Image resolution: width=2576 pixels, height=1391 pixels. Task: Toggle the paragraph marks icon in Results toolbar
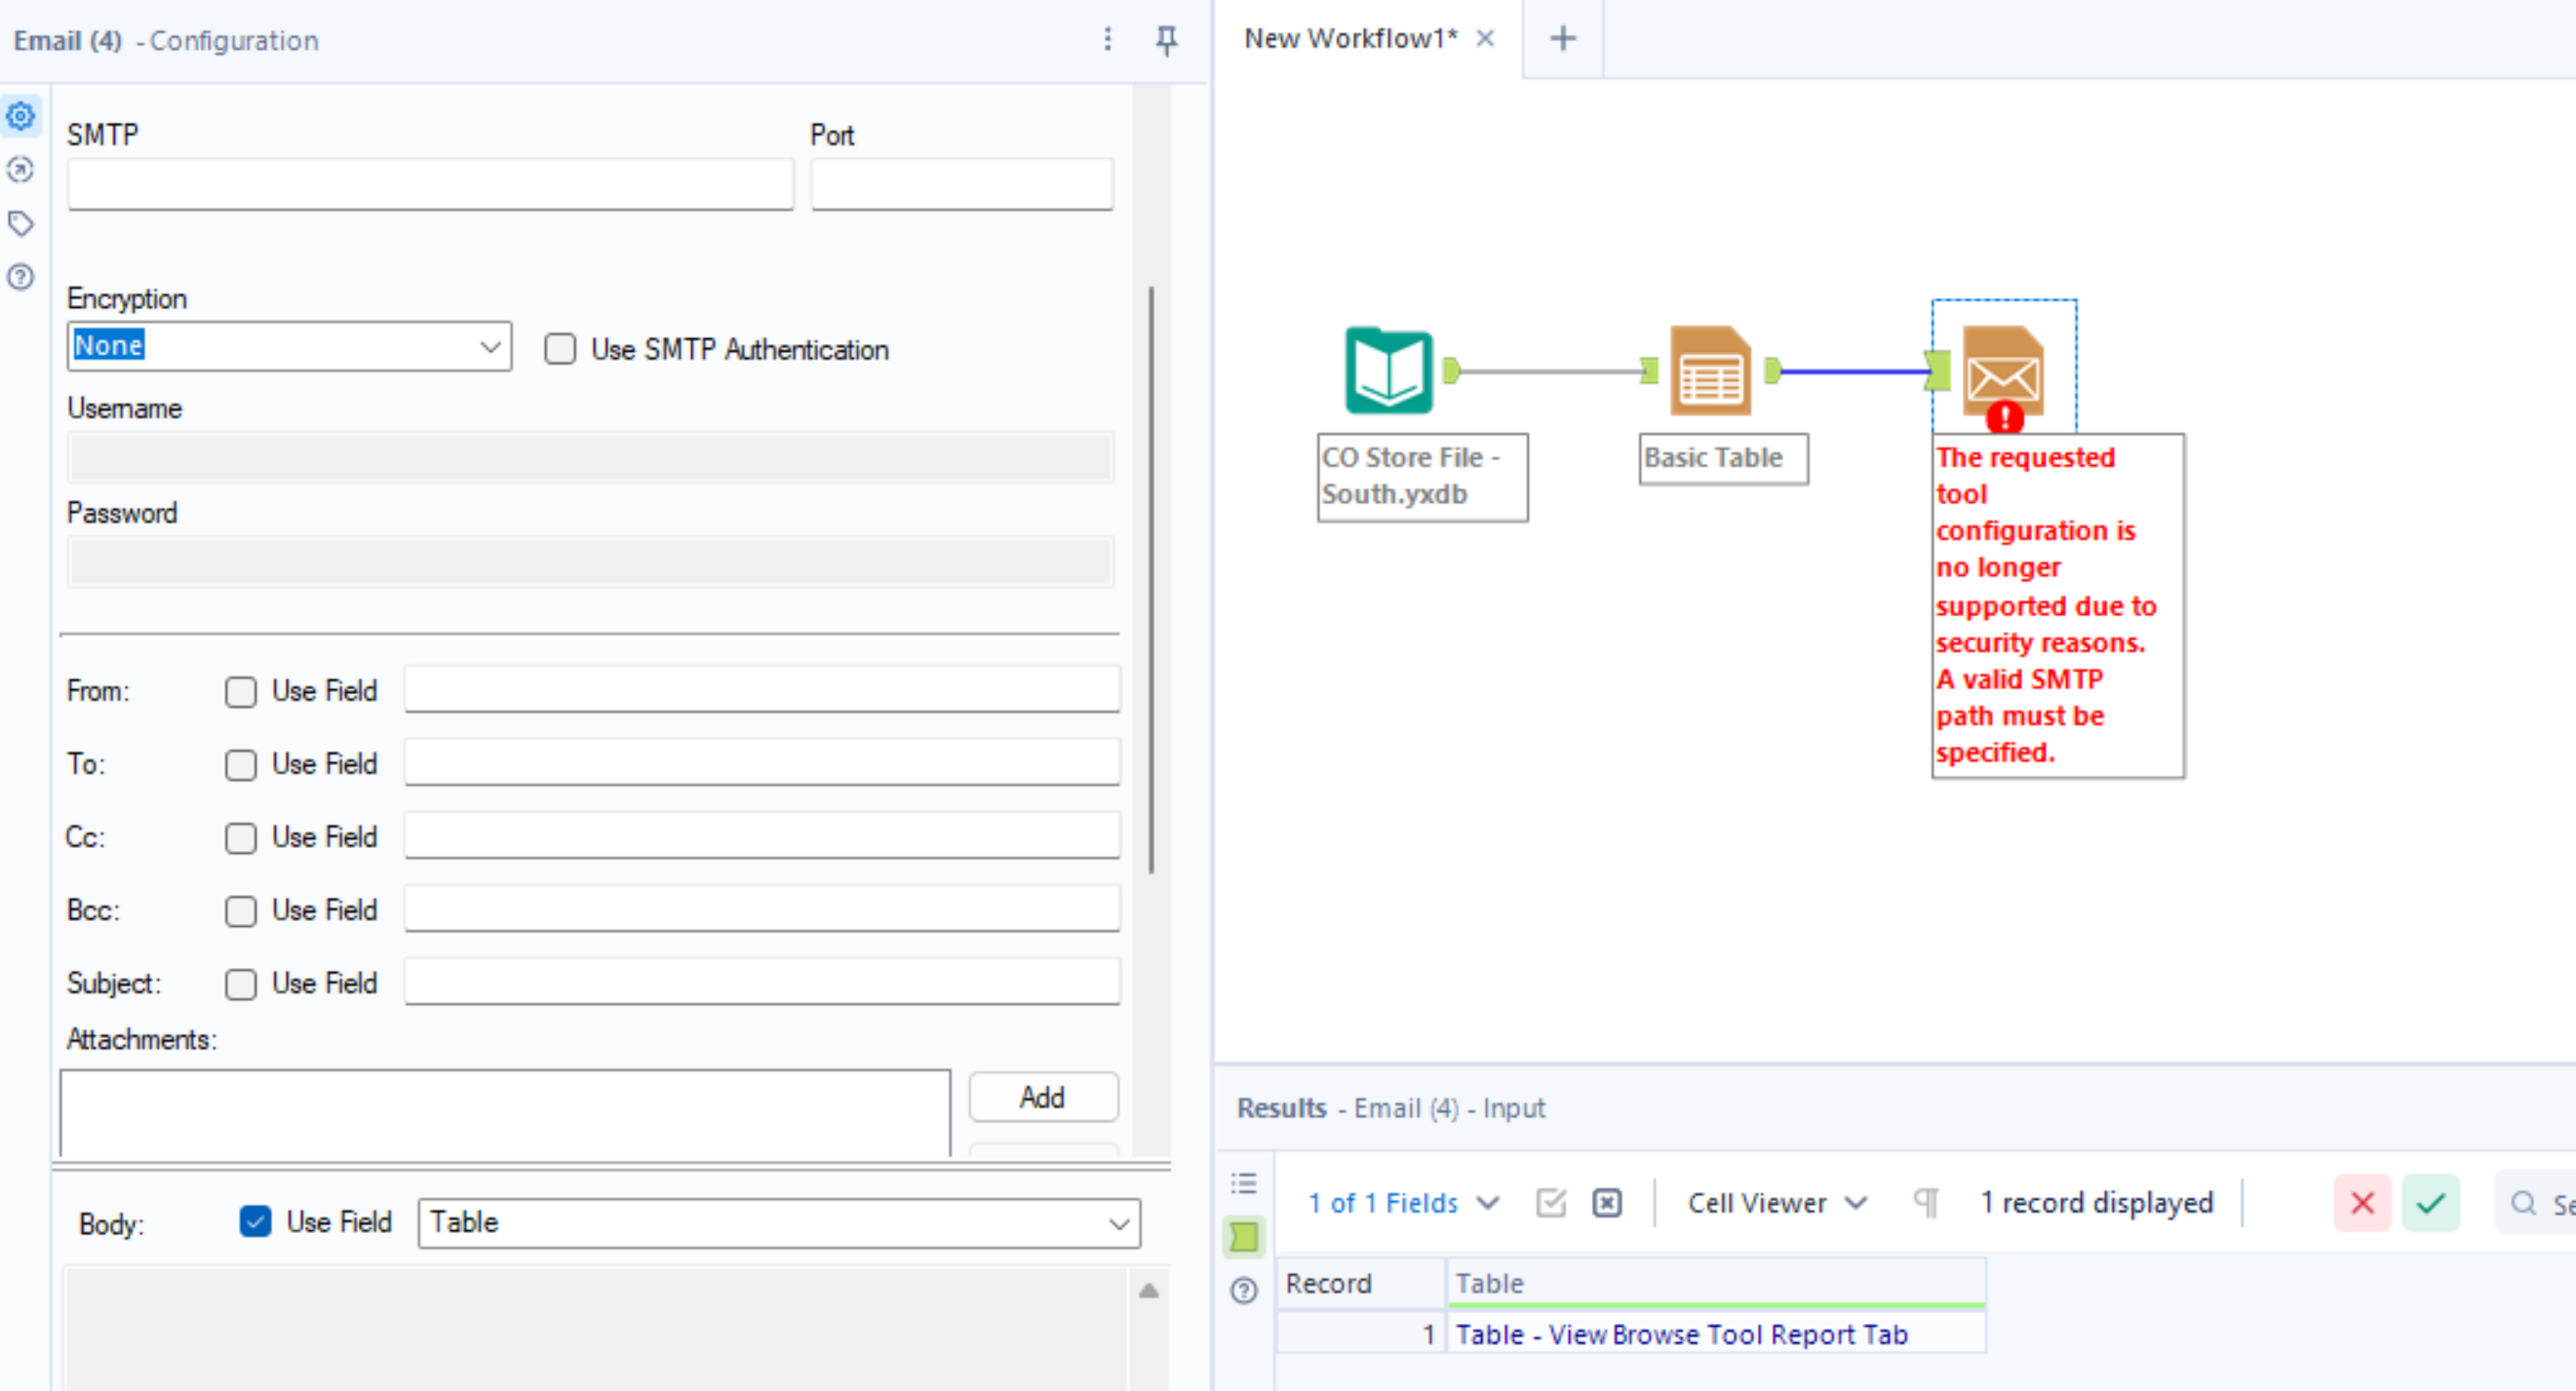point(1926,1202)
